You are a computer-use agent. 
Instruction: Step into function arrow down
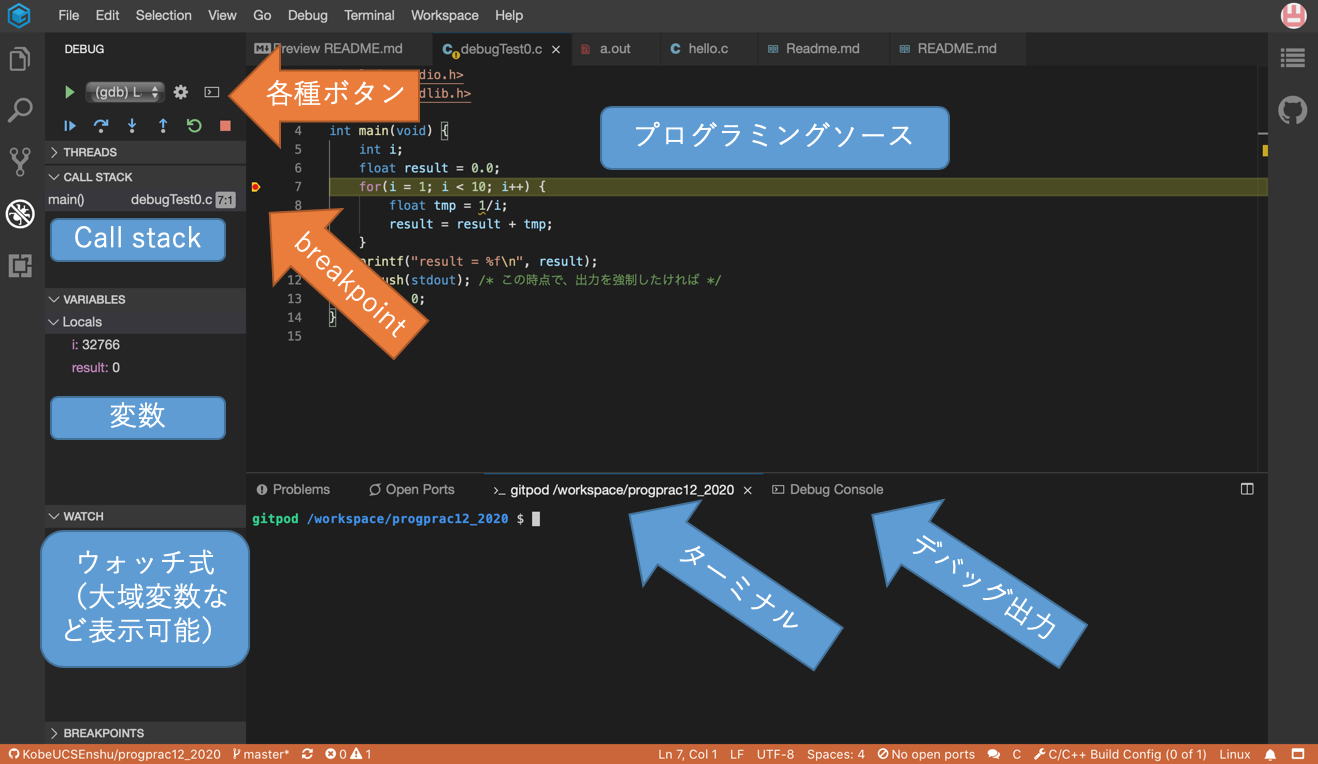pos(132,126)
